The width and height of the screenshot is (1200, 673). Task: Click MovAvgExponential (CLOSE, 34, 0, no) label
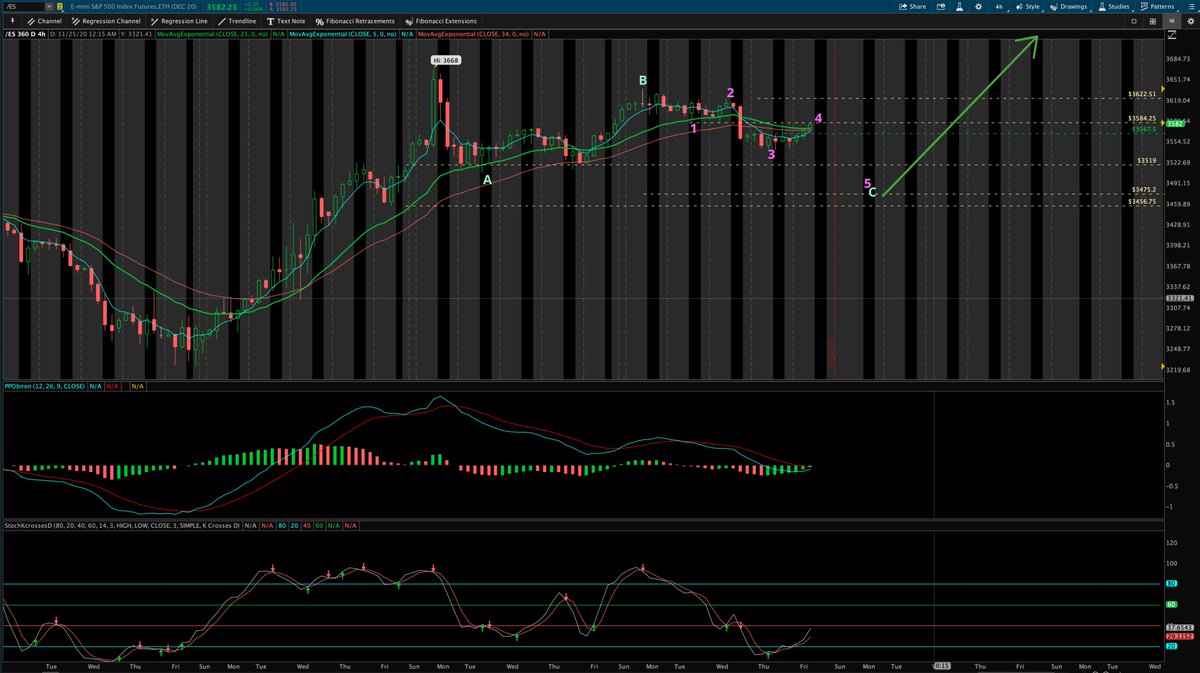[x=473, y=34]
